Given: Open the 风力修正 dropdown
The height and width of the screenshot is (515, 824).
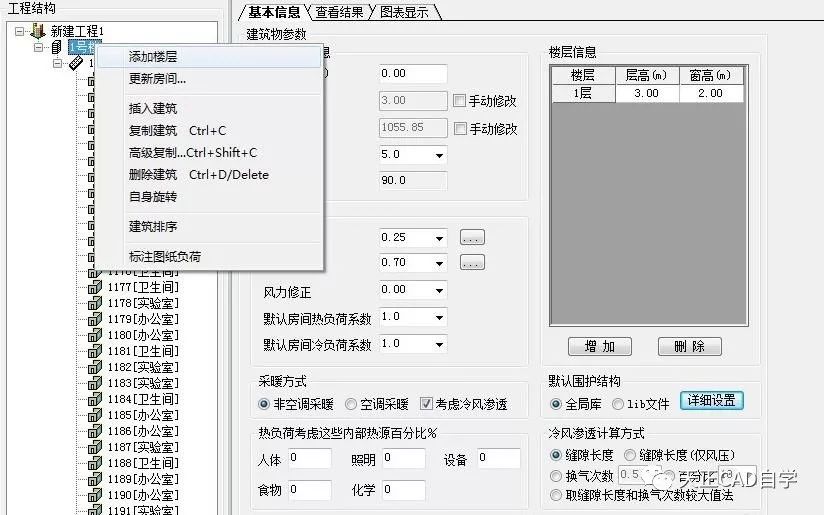Looking at the screenshot, I should tap(439, 290).
